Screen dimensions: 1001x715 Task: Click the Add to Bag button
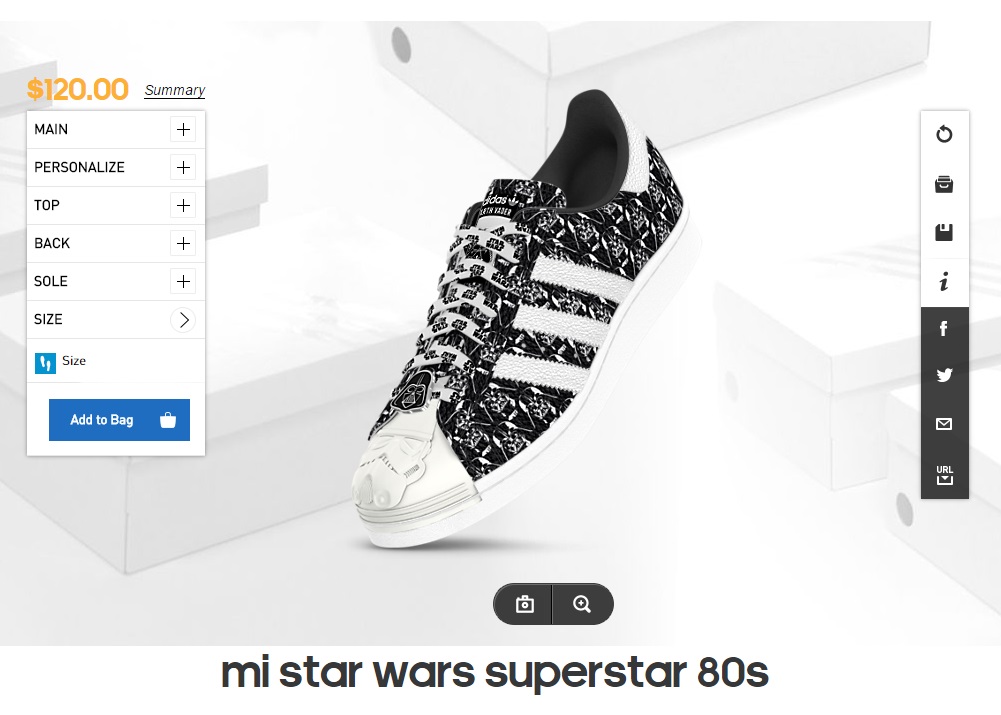click(x=119, y=420)
